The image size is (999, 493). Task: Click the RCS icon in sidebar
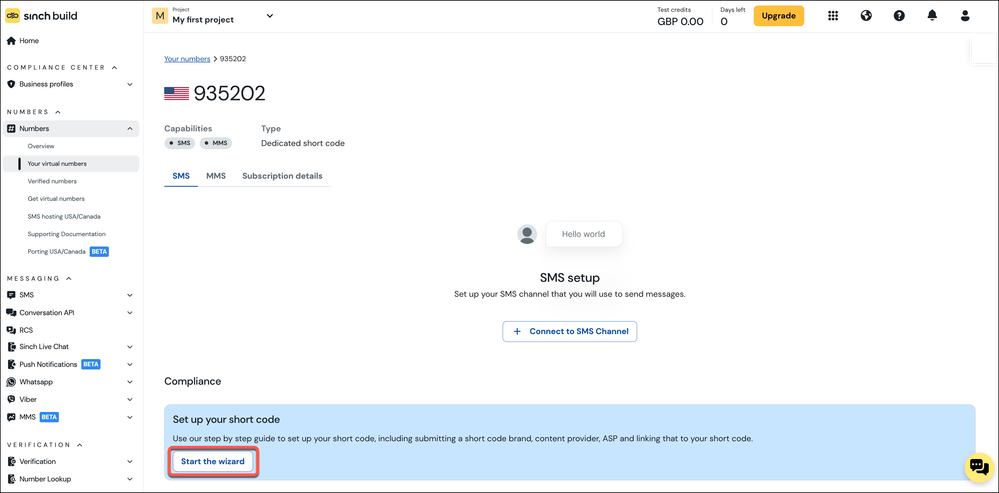11,330
